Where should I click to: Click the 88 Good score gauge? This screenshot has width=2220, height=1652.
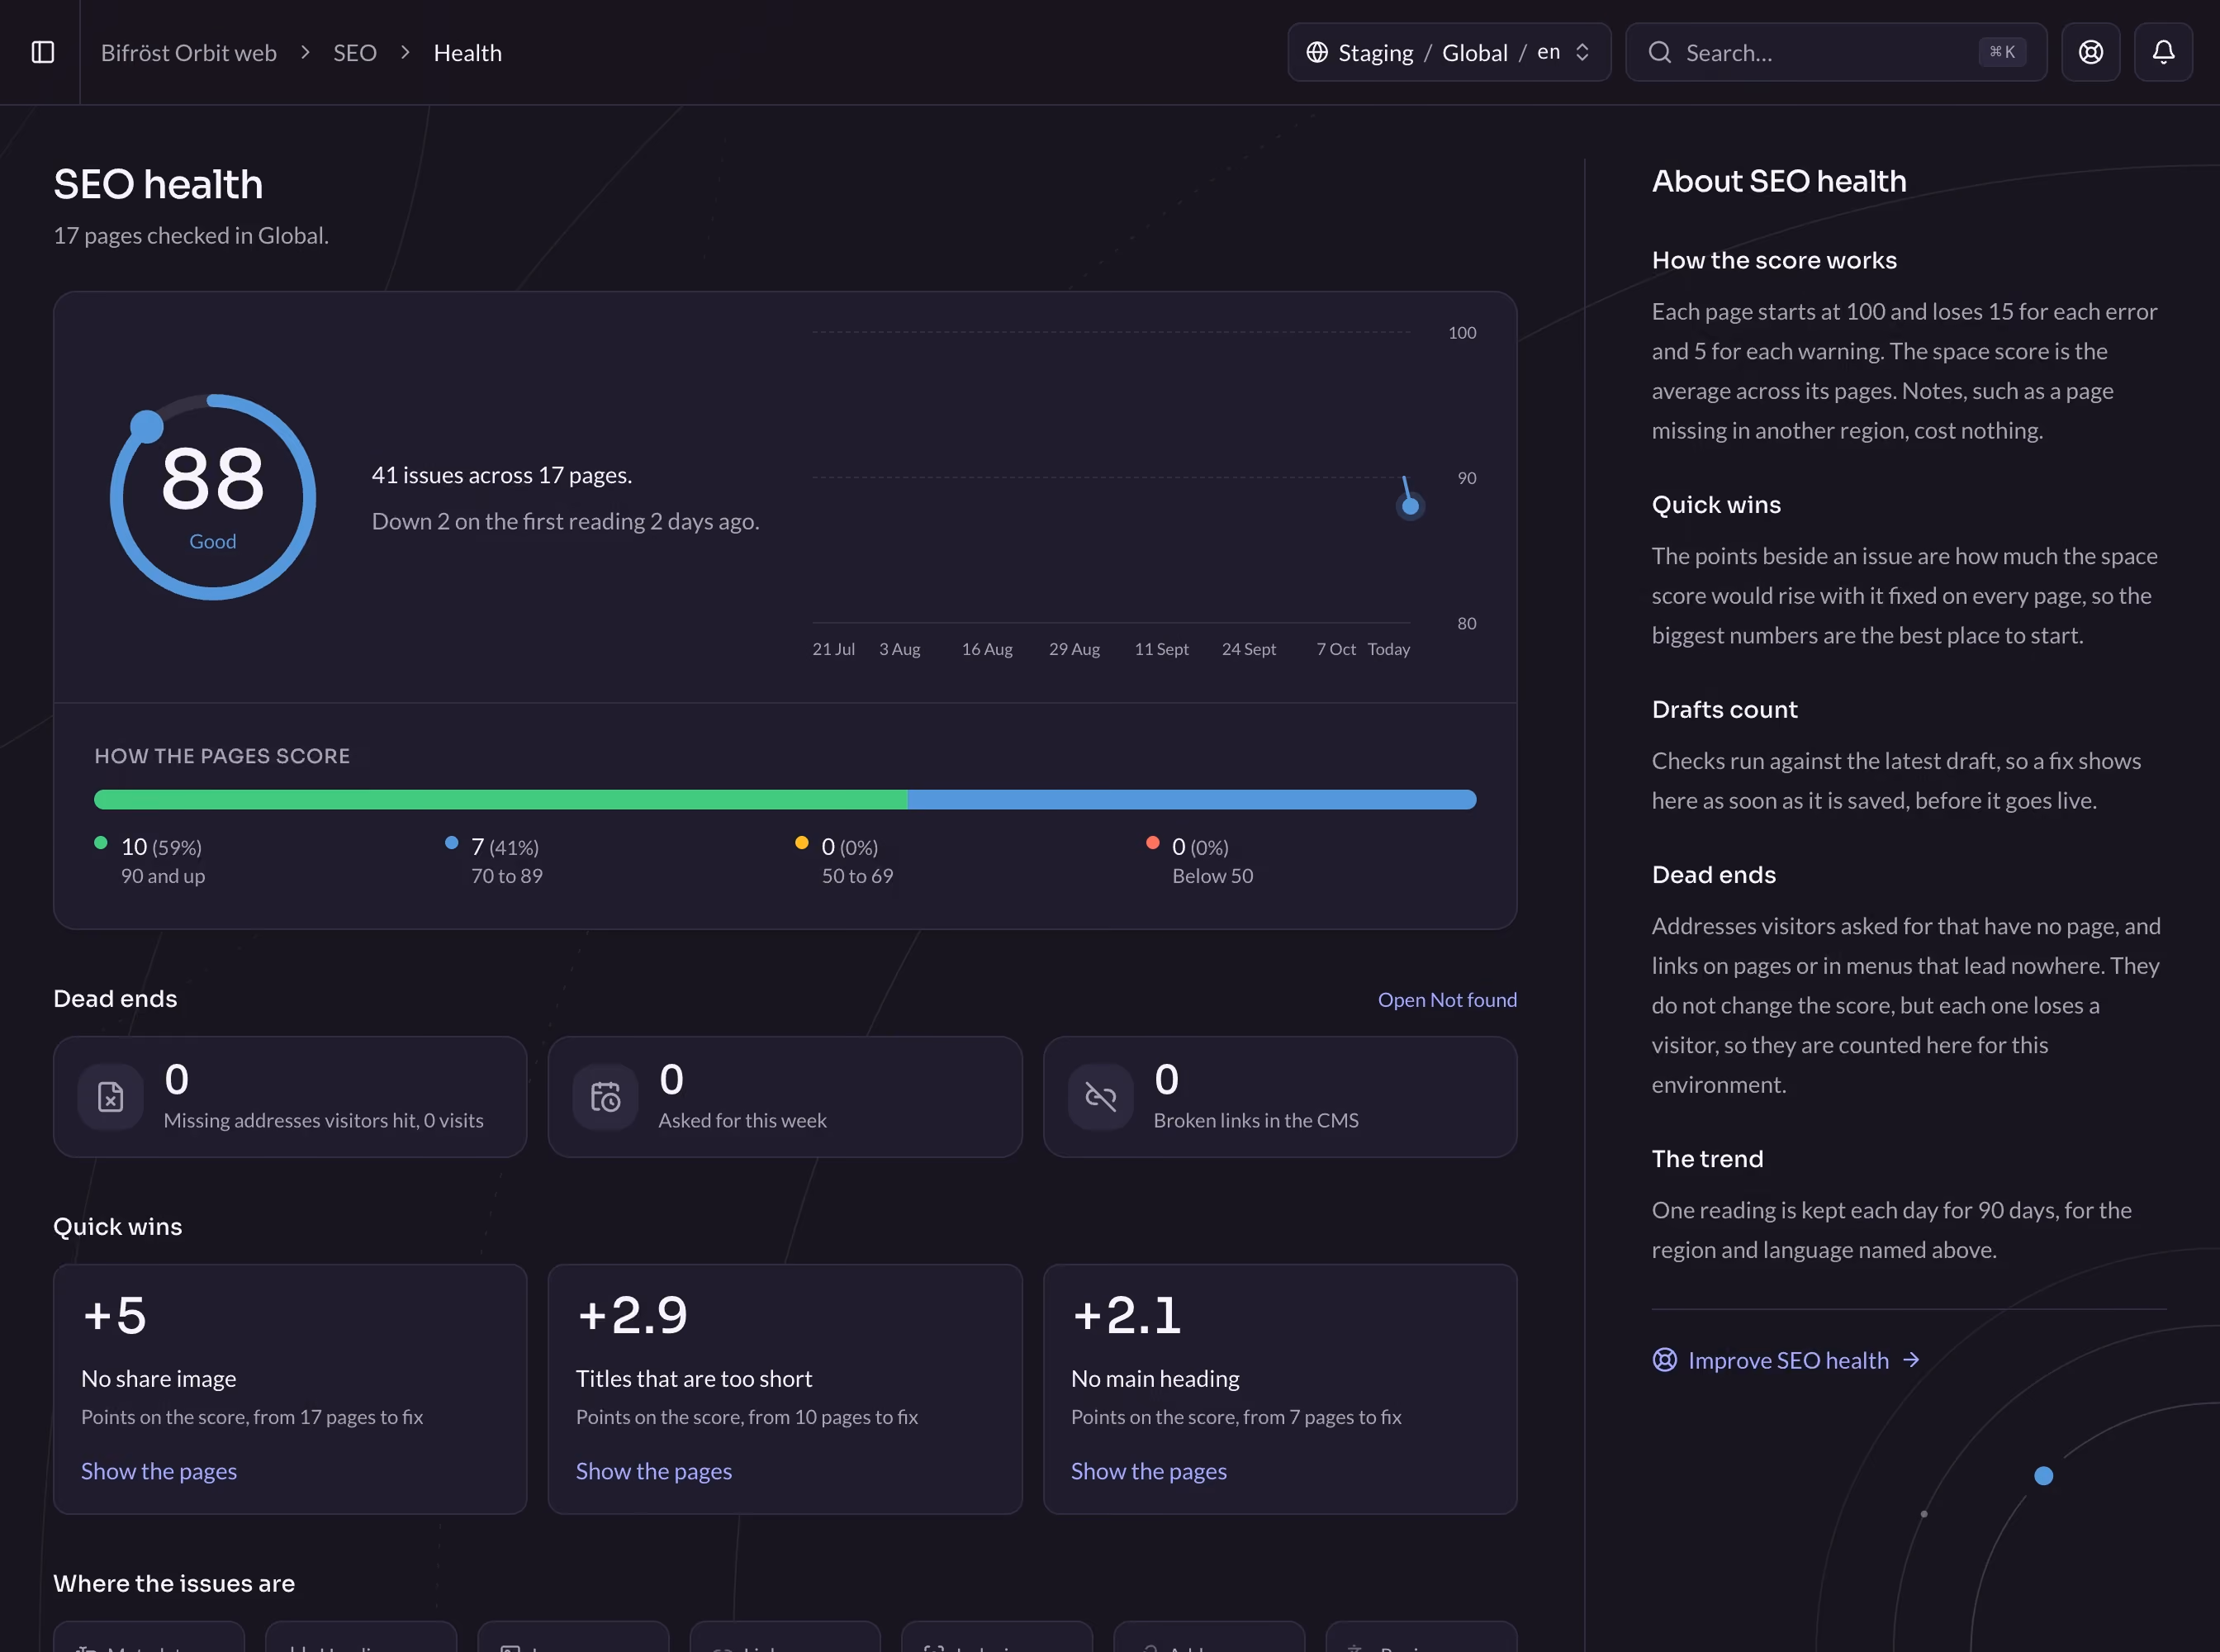tap(213, 497)
